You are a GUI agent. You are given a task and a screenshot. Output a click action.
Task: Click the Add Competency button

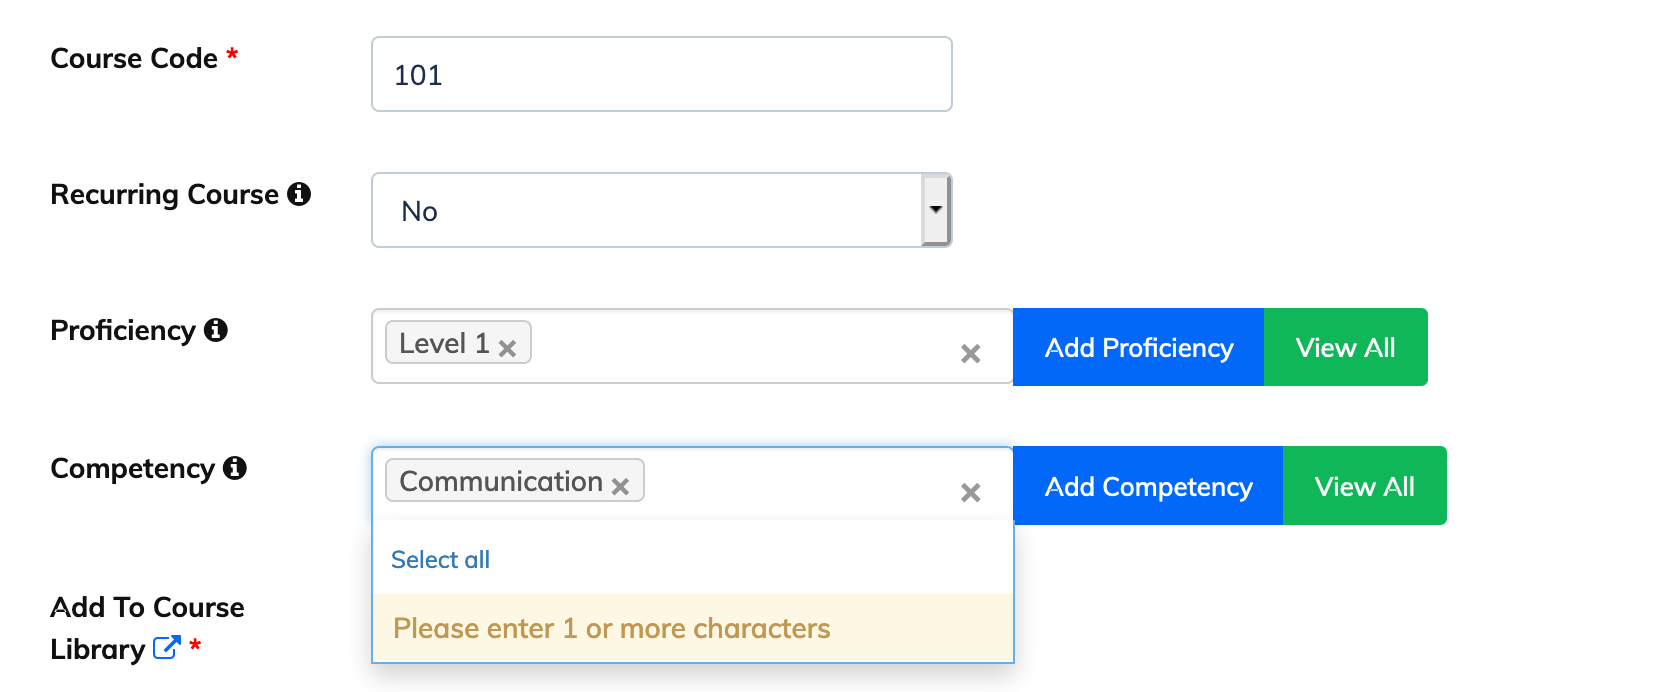pos(1148,486)
